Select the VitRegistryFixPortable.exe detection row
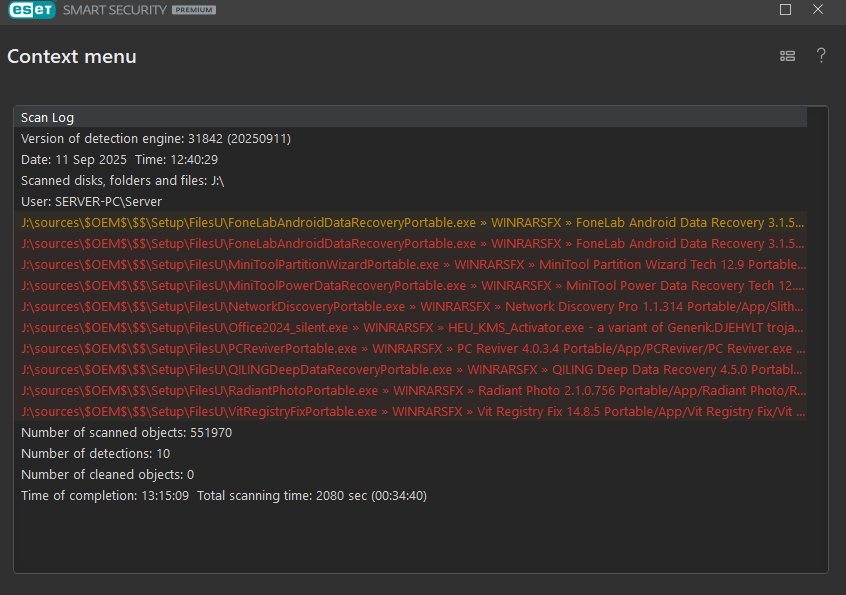 tap(411, 412)
